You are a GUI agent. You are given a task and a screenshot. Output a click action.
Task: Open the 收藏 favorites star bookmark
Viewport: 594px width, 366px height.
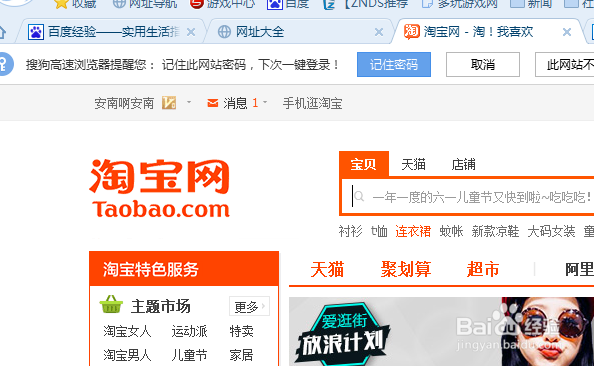(x=75, y=4)
